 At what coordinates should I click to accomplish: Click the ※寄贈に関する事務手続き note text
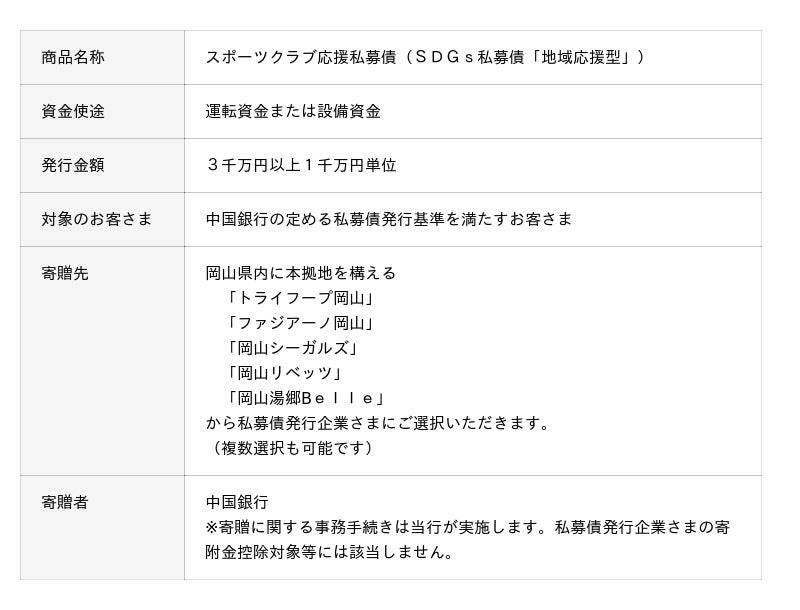tap(467, 527)
